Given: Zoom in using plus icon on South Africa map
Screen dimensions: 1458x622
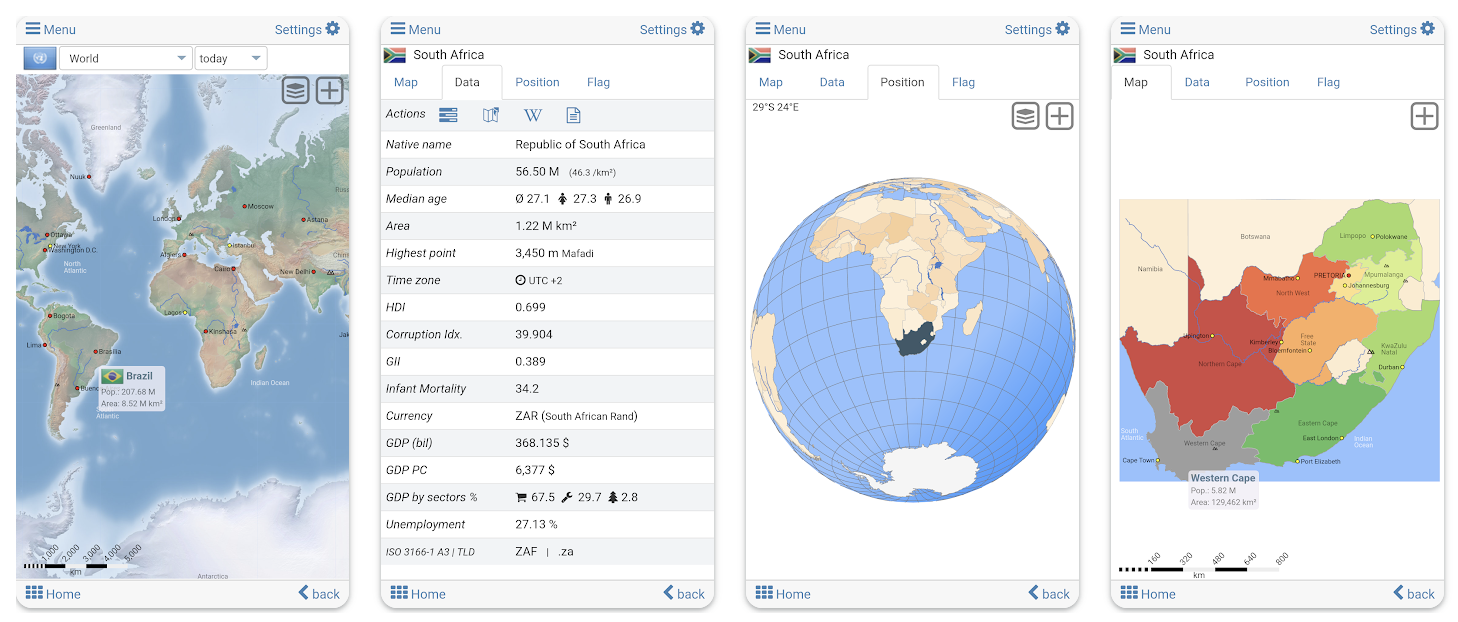Looking at the screenshot, I should [x=1424, y=116].
